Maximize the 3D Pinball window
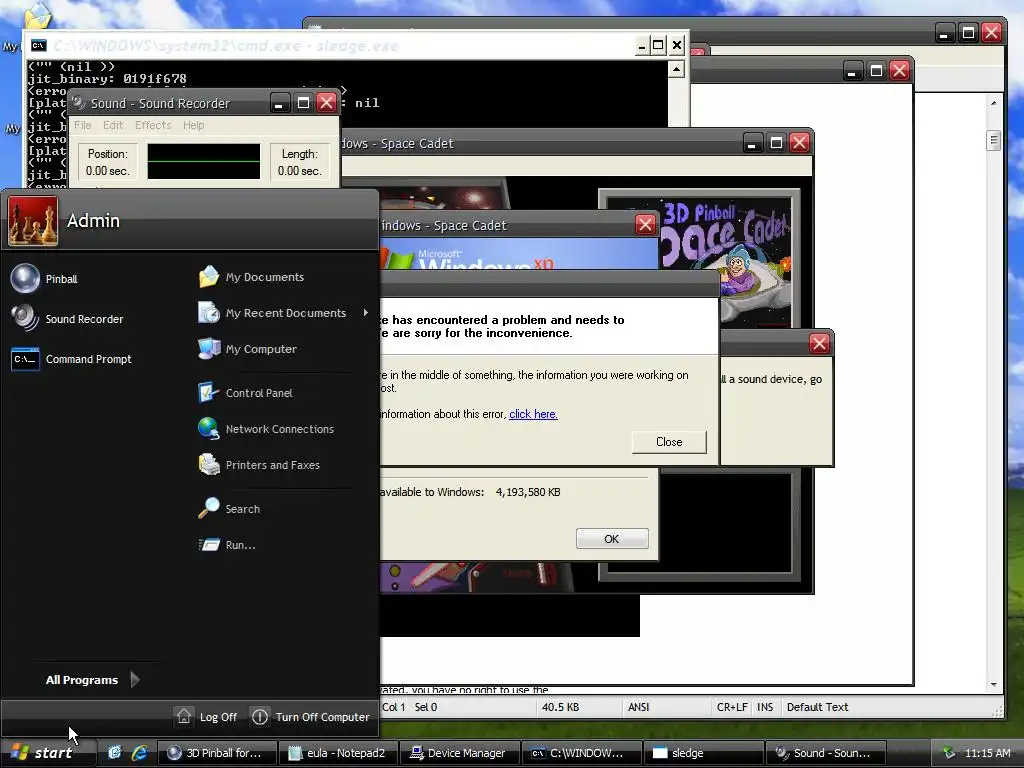Image resolution: width=1024 pixels, height=768 pixels. pyautogui.click(x=776, y=142)
